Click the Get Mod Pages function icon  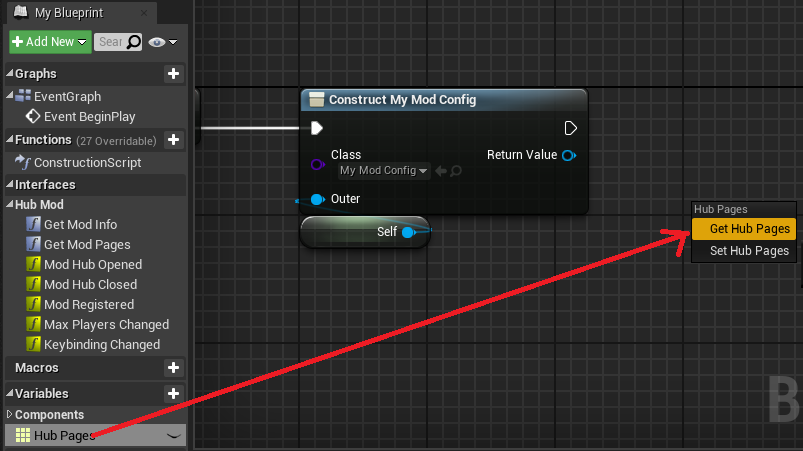click(33, 244)
